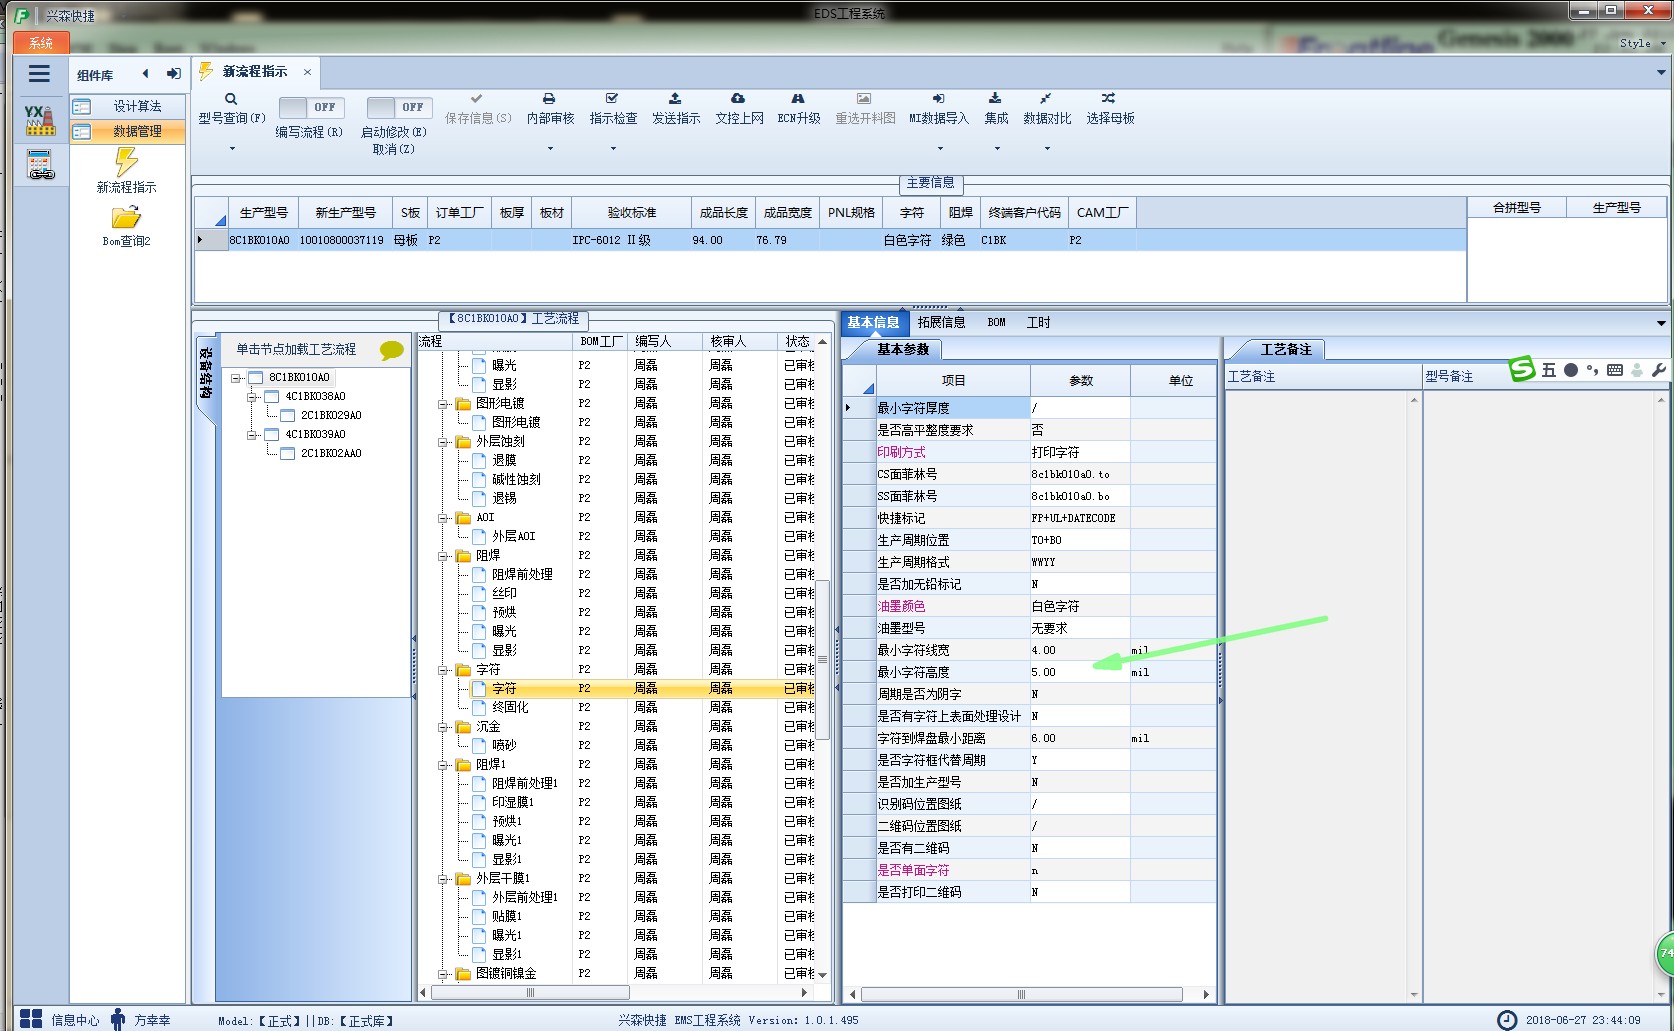The width and height of the screenshot is (1674, 1031).
Task: Collapse the 阻焊1 folder expander
Action: tap(443, 765)
